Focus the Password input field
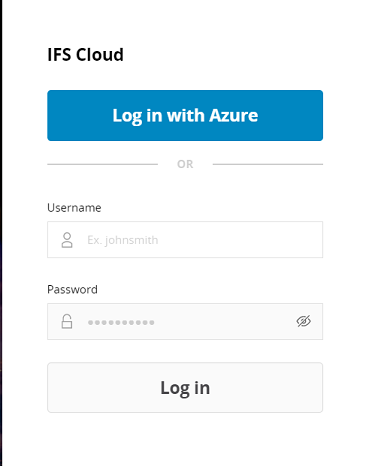Viewport: 366px width, 466px height. 185,321
